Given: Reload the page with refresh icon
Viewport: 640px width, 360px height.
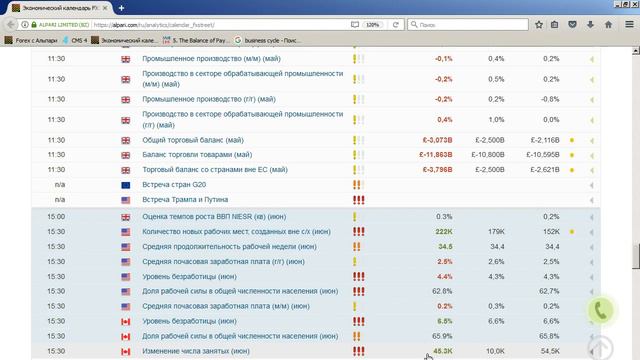Looking at the screenshot, I should [396, 25].
